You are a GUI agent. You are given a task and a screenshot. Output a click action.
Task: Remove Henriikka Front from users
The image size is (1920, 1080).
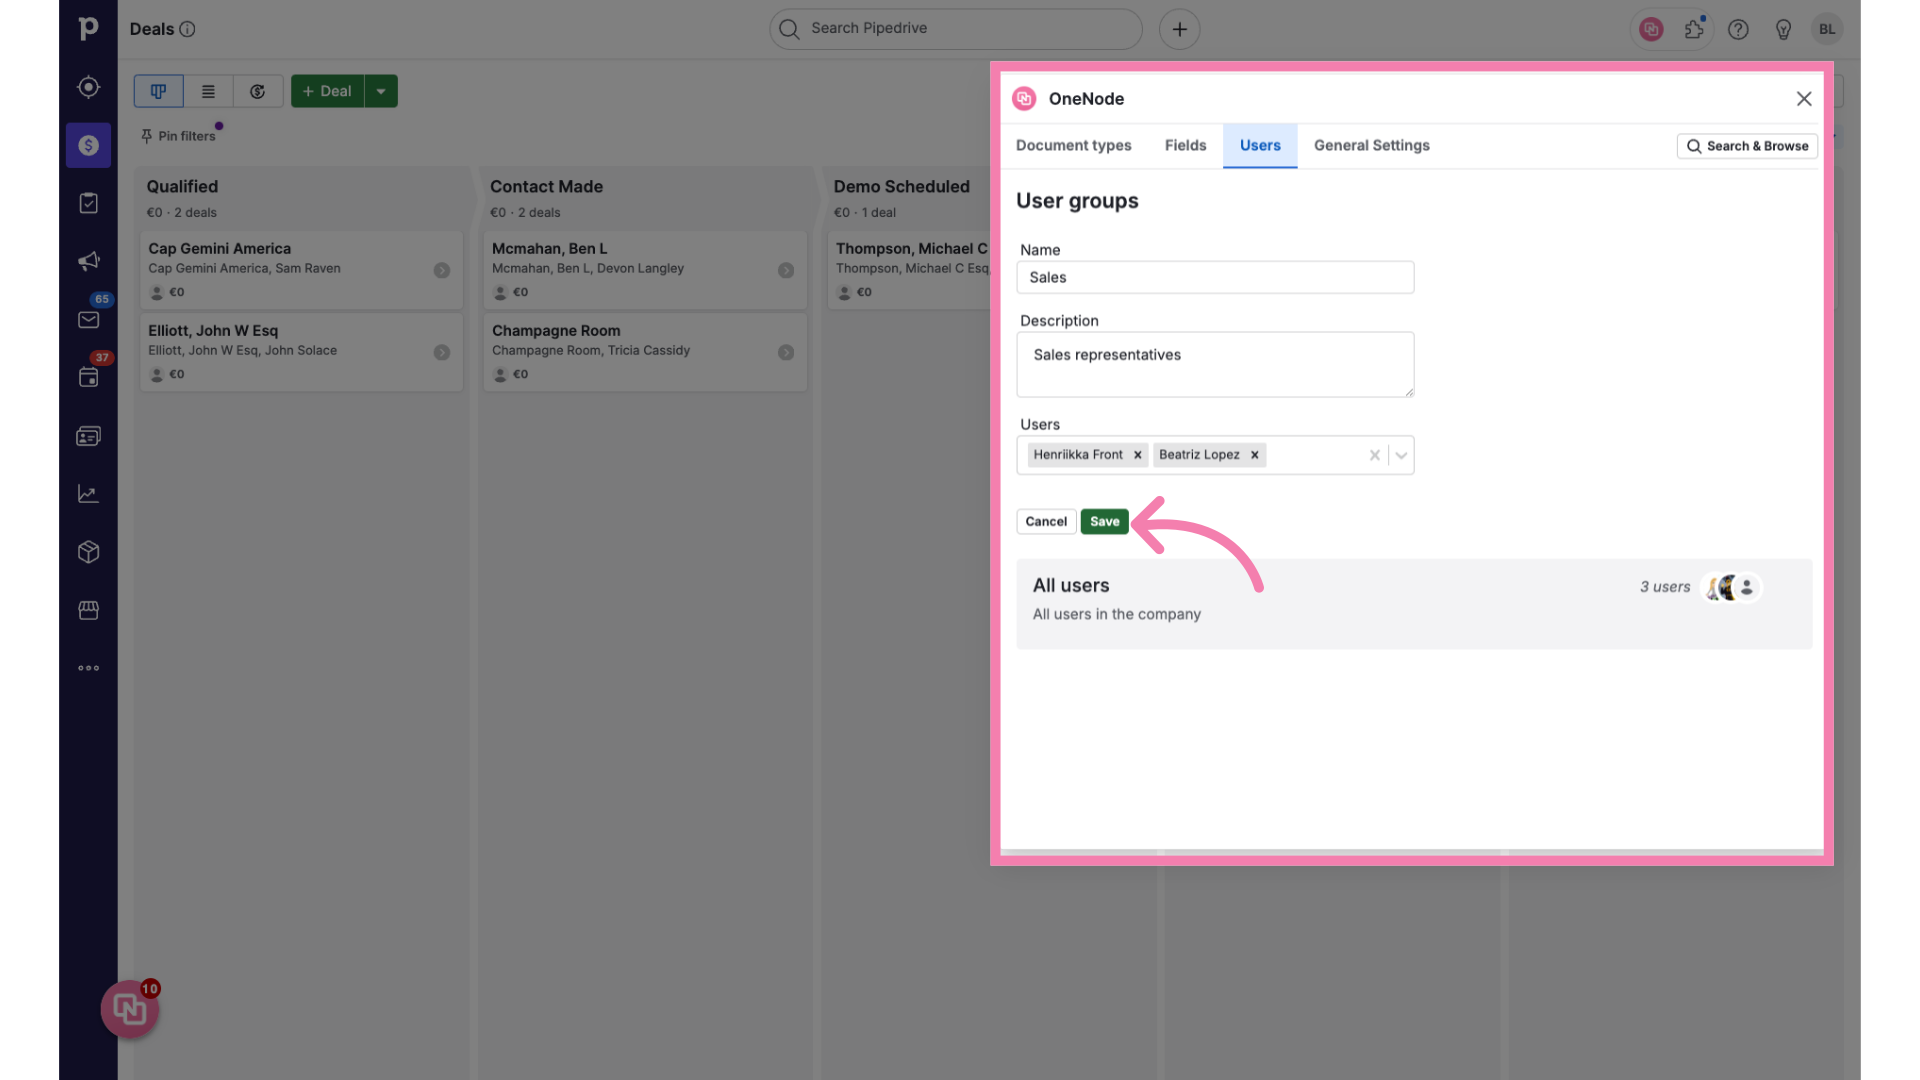point(1137,455)
